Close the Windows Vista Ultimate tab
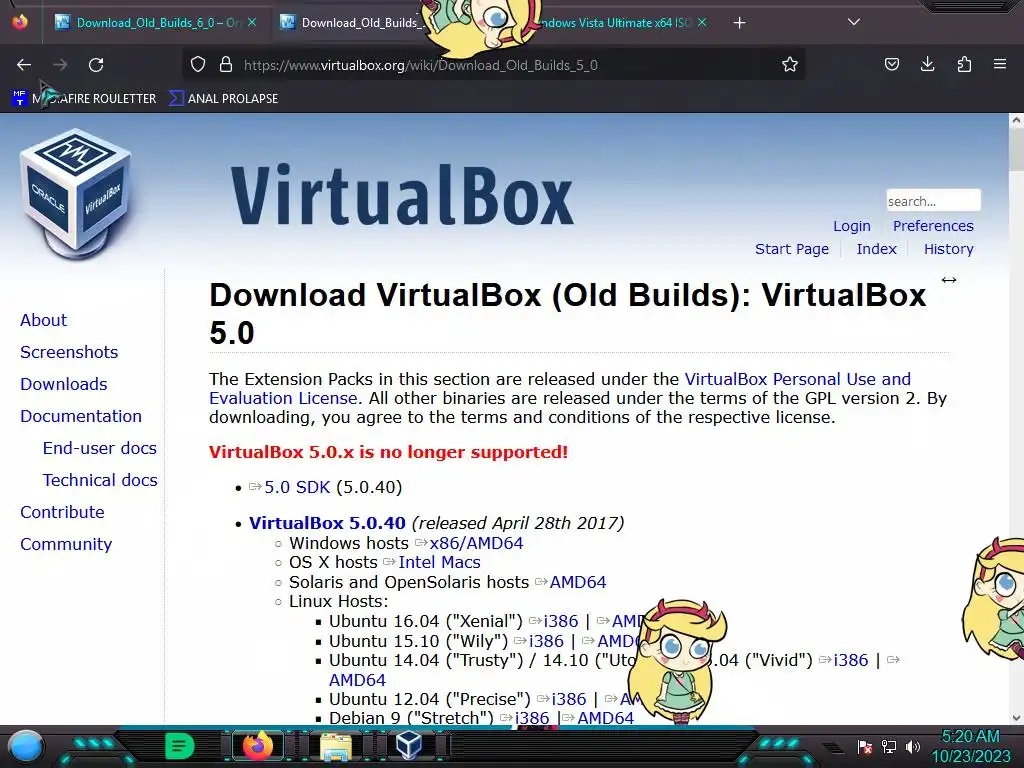This screenshot has width=1024, height=768. [x=702, y=22]
